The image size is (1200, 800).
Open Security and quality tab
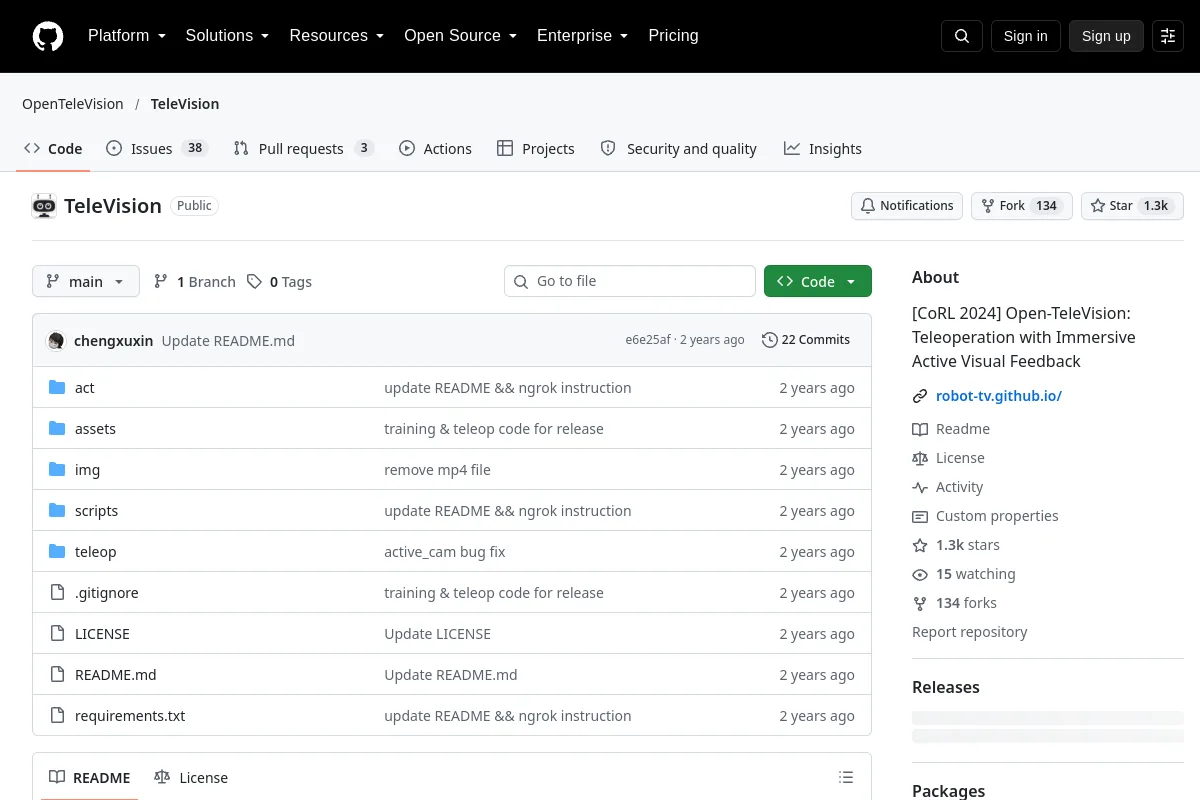[678, 149]
